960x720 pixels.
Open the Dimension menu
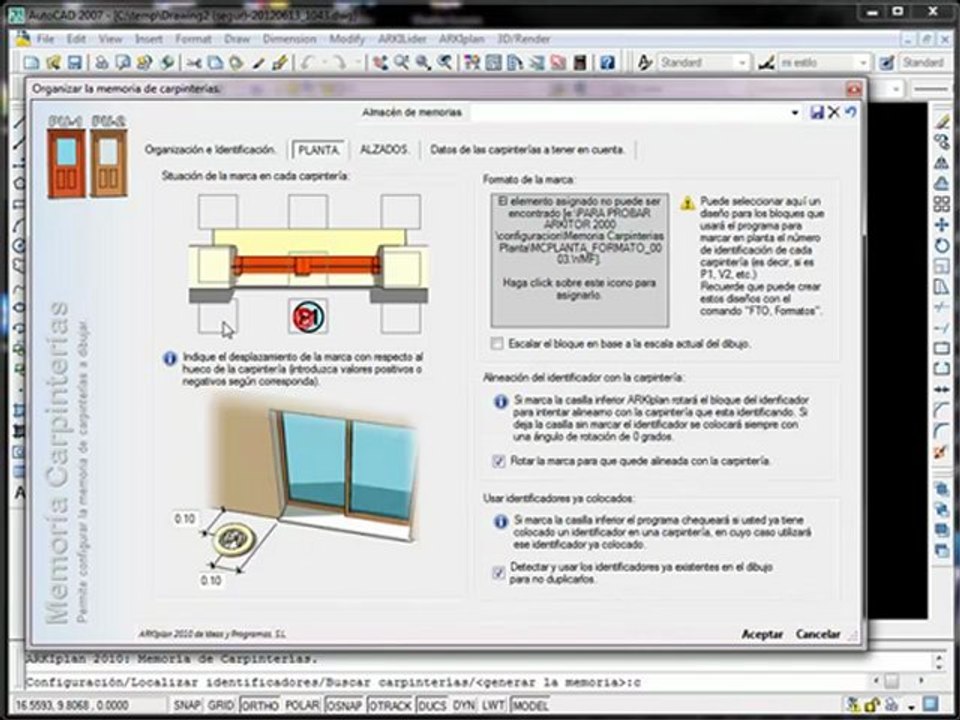click(289, 39)
